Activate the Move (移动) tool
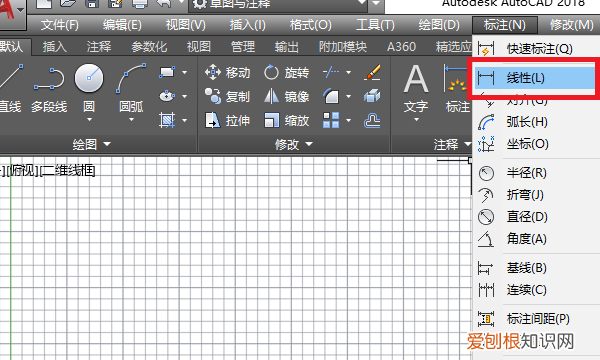 click(227, 72)
